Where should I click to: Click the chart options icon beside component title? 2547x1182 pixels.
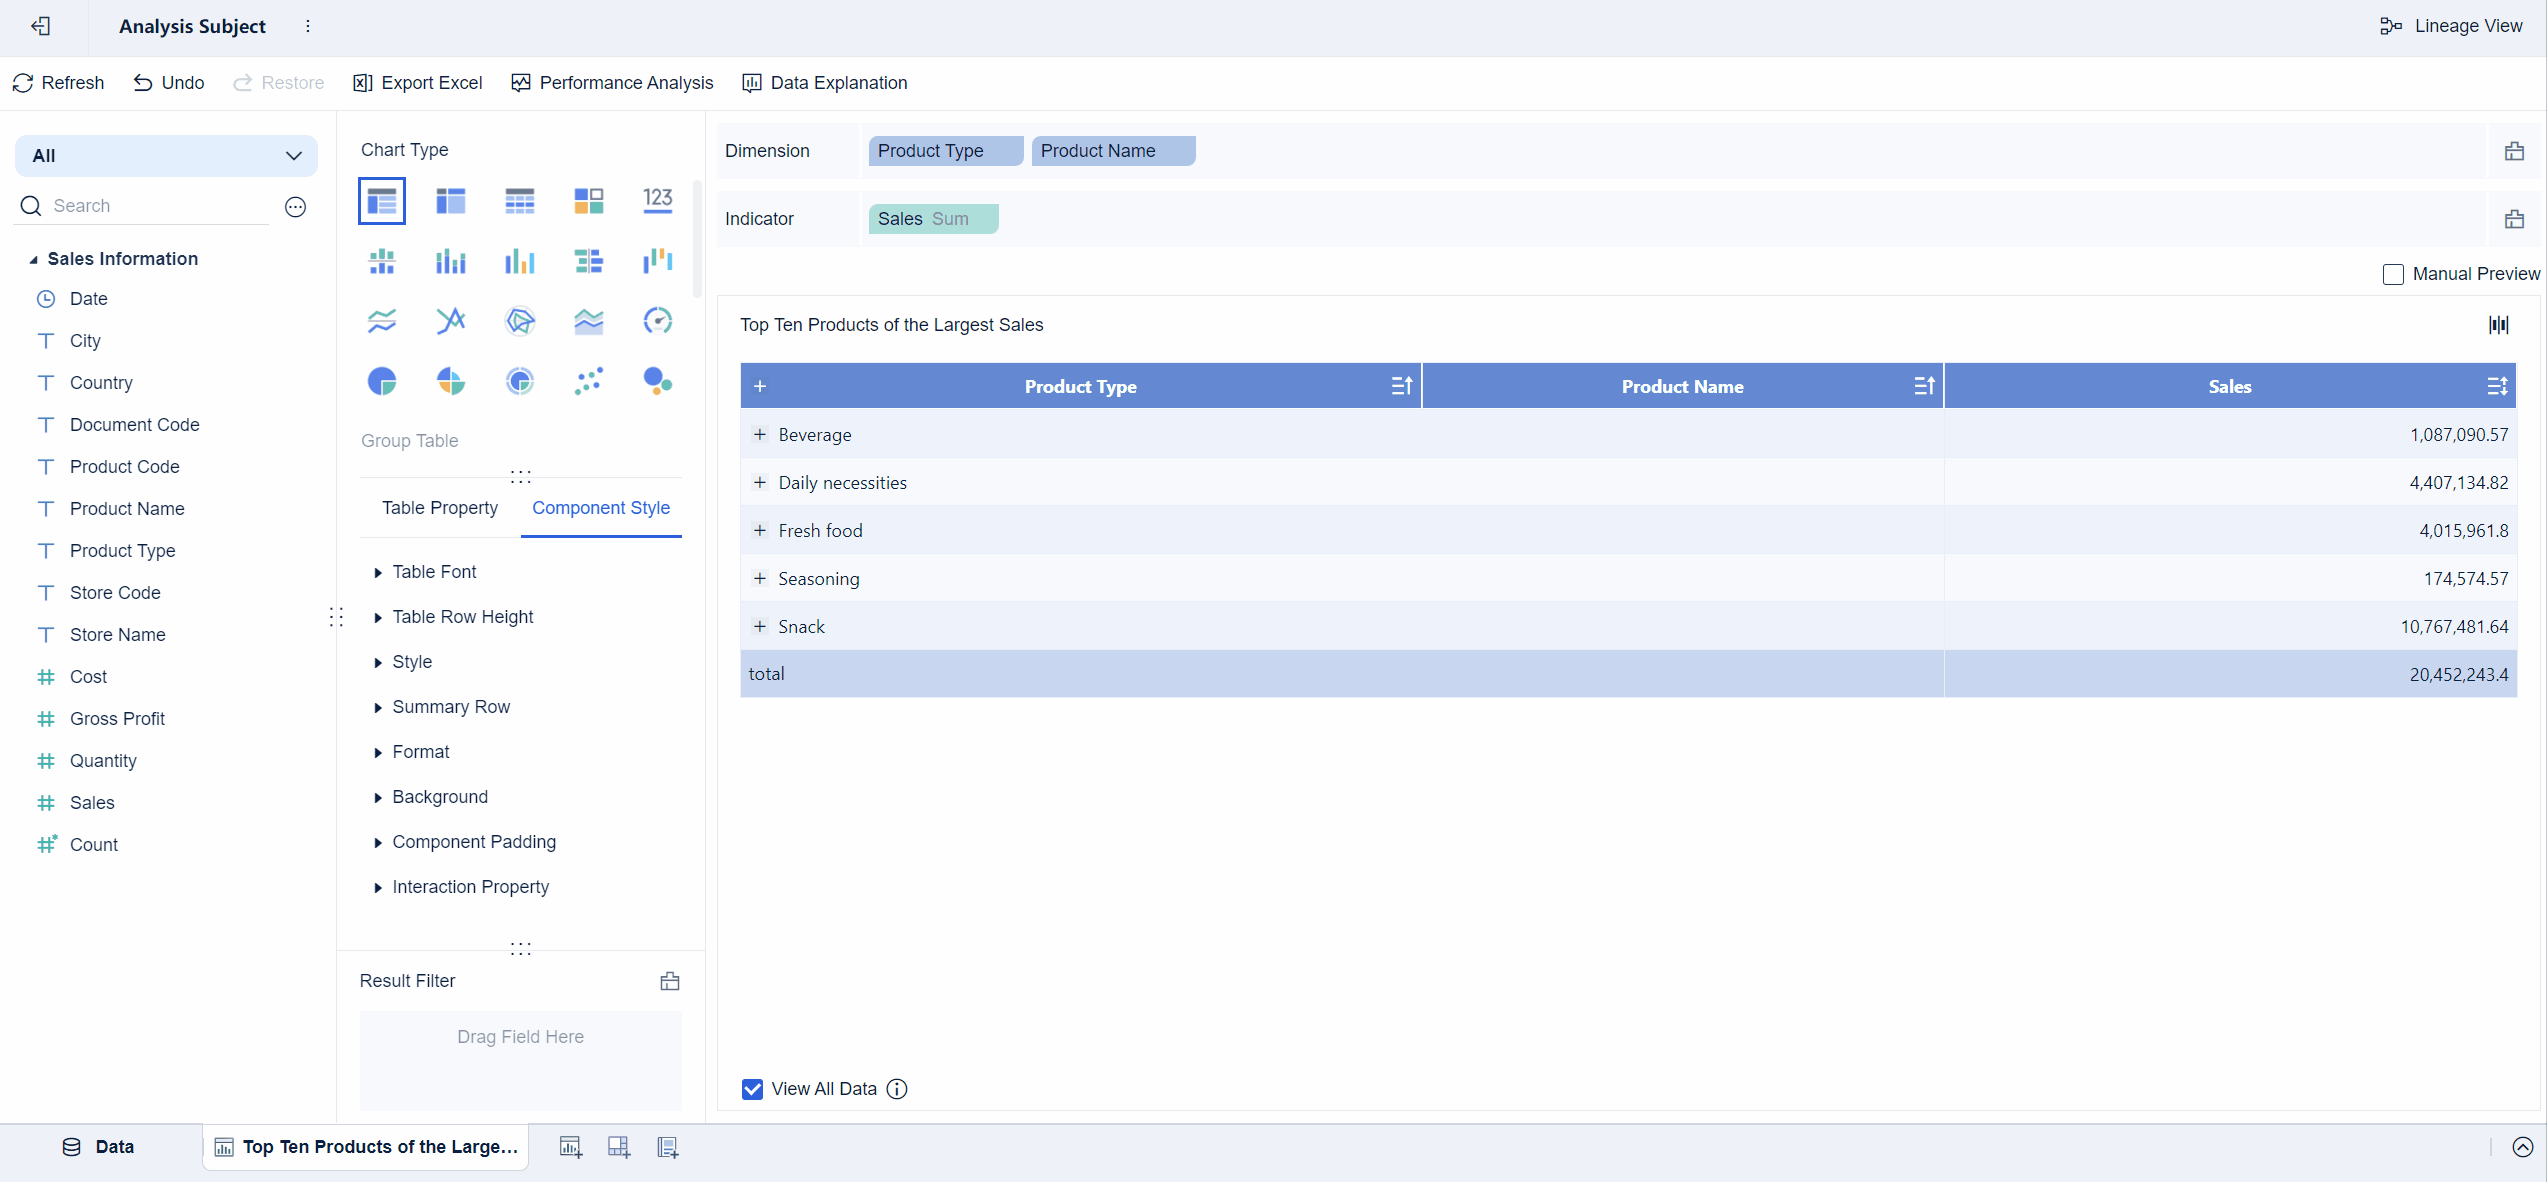coord(2499,324)
